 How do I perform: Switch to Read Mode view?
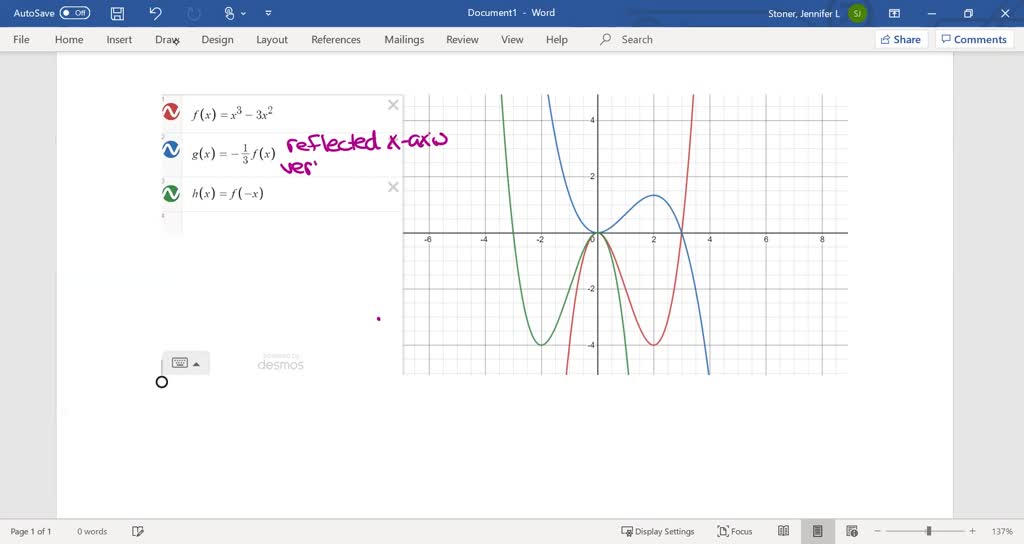coord(784,531)
